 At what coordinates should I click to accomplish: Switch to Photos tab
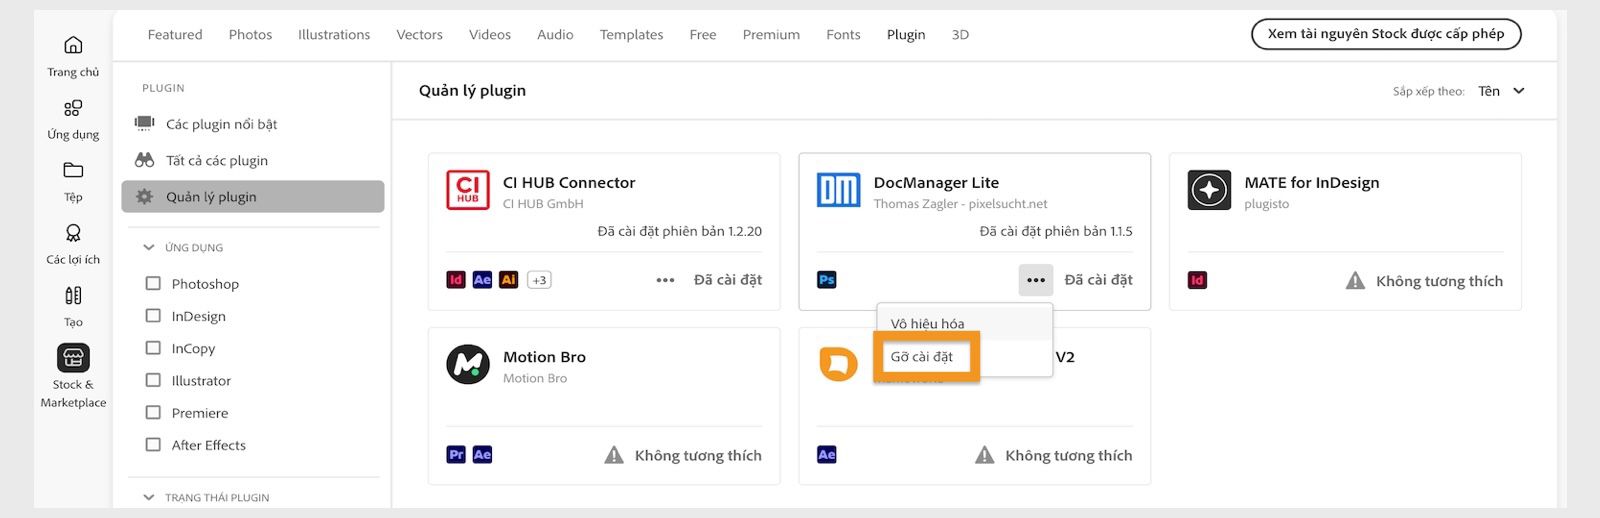(x=250, y=34)
